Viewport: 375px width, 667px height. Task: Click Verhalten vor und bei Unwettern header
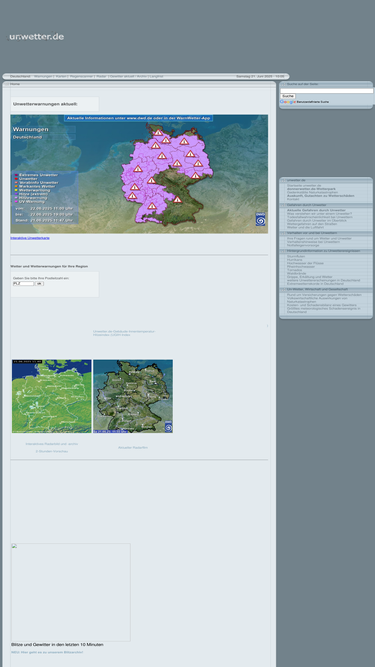[x=312, y=233]
